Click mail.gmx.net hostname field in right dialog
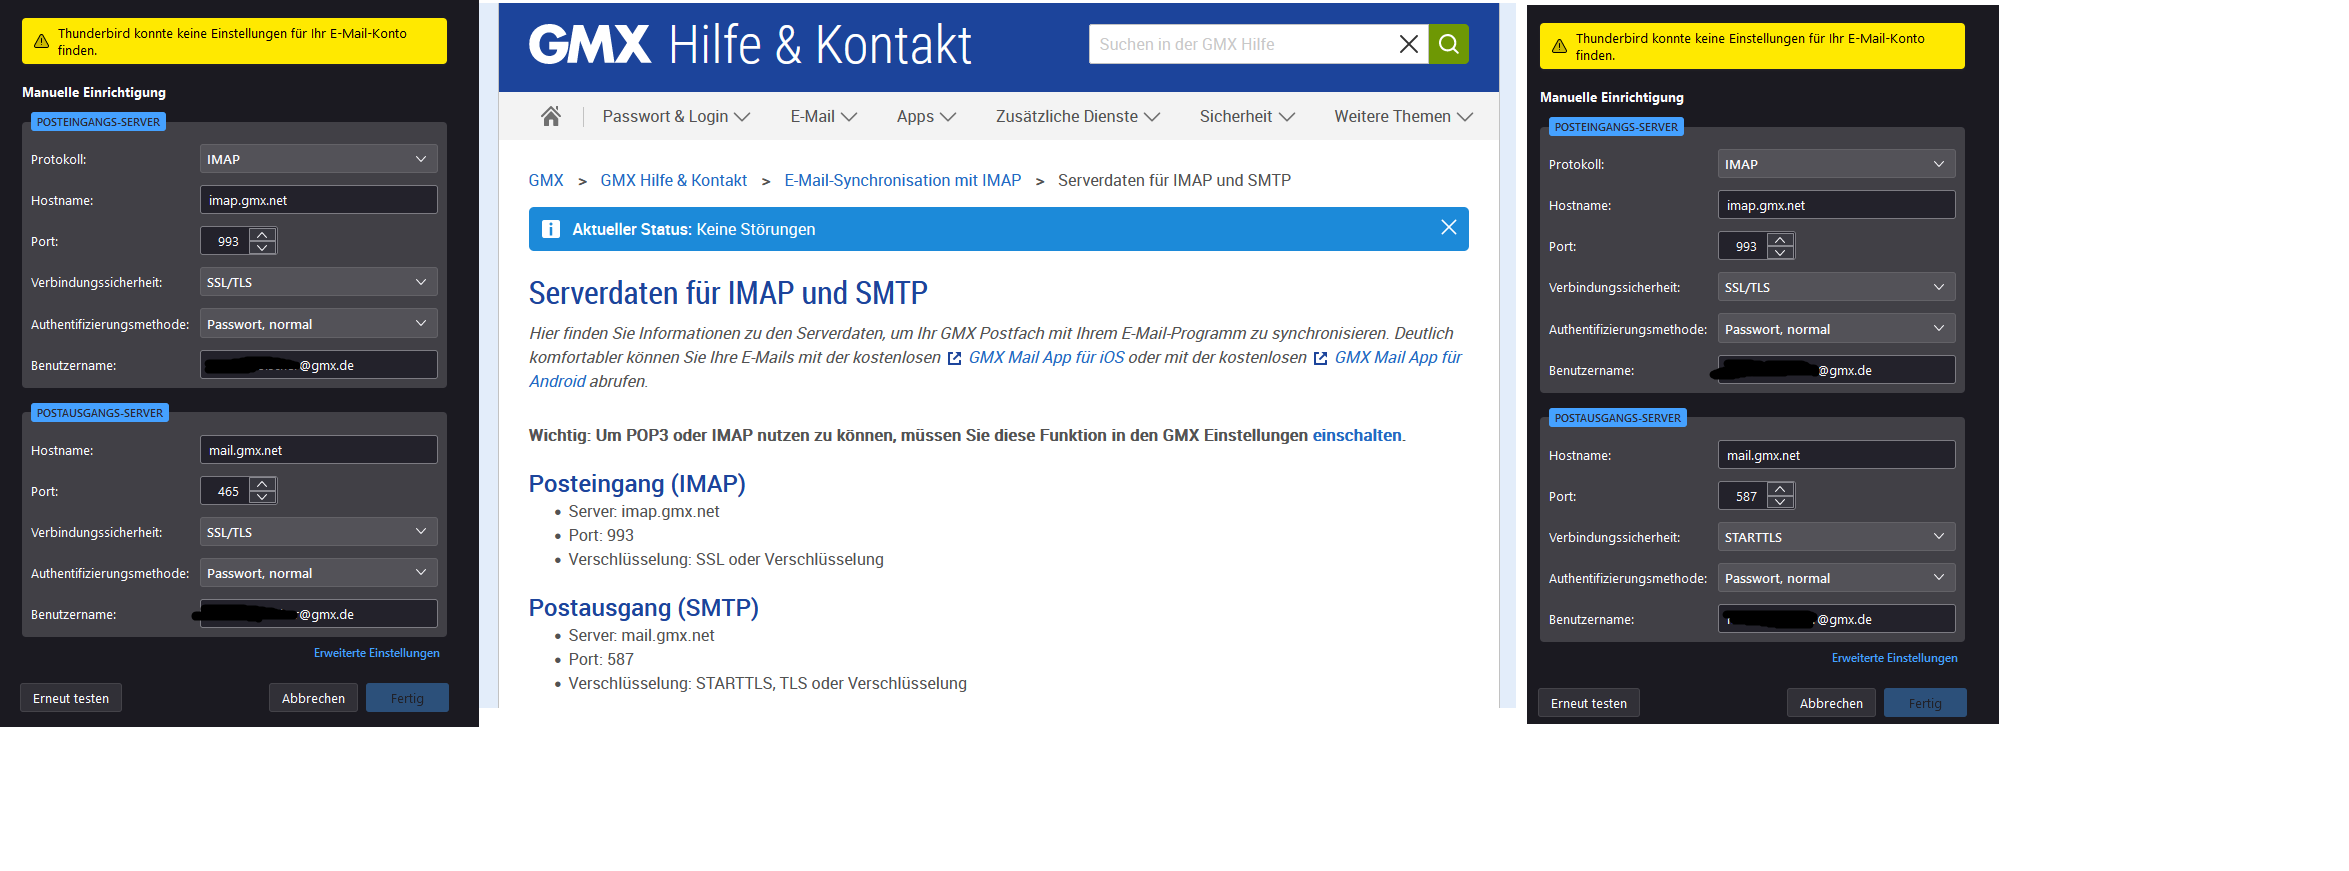 [x=1837, y=455]
